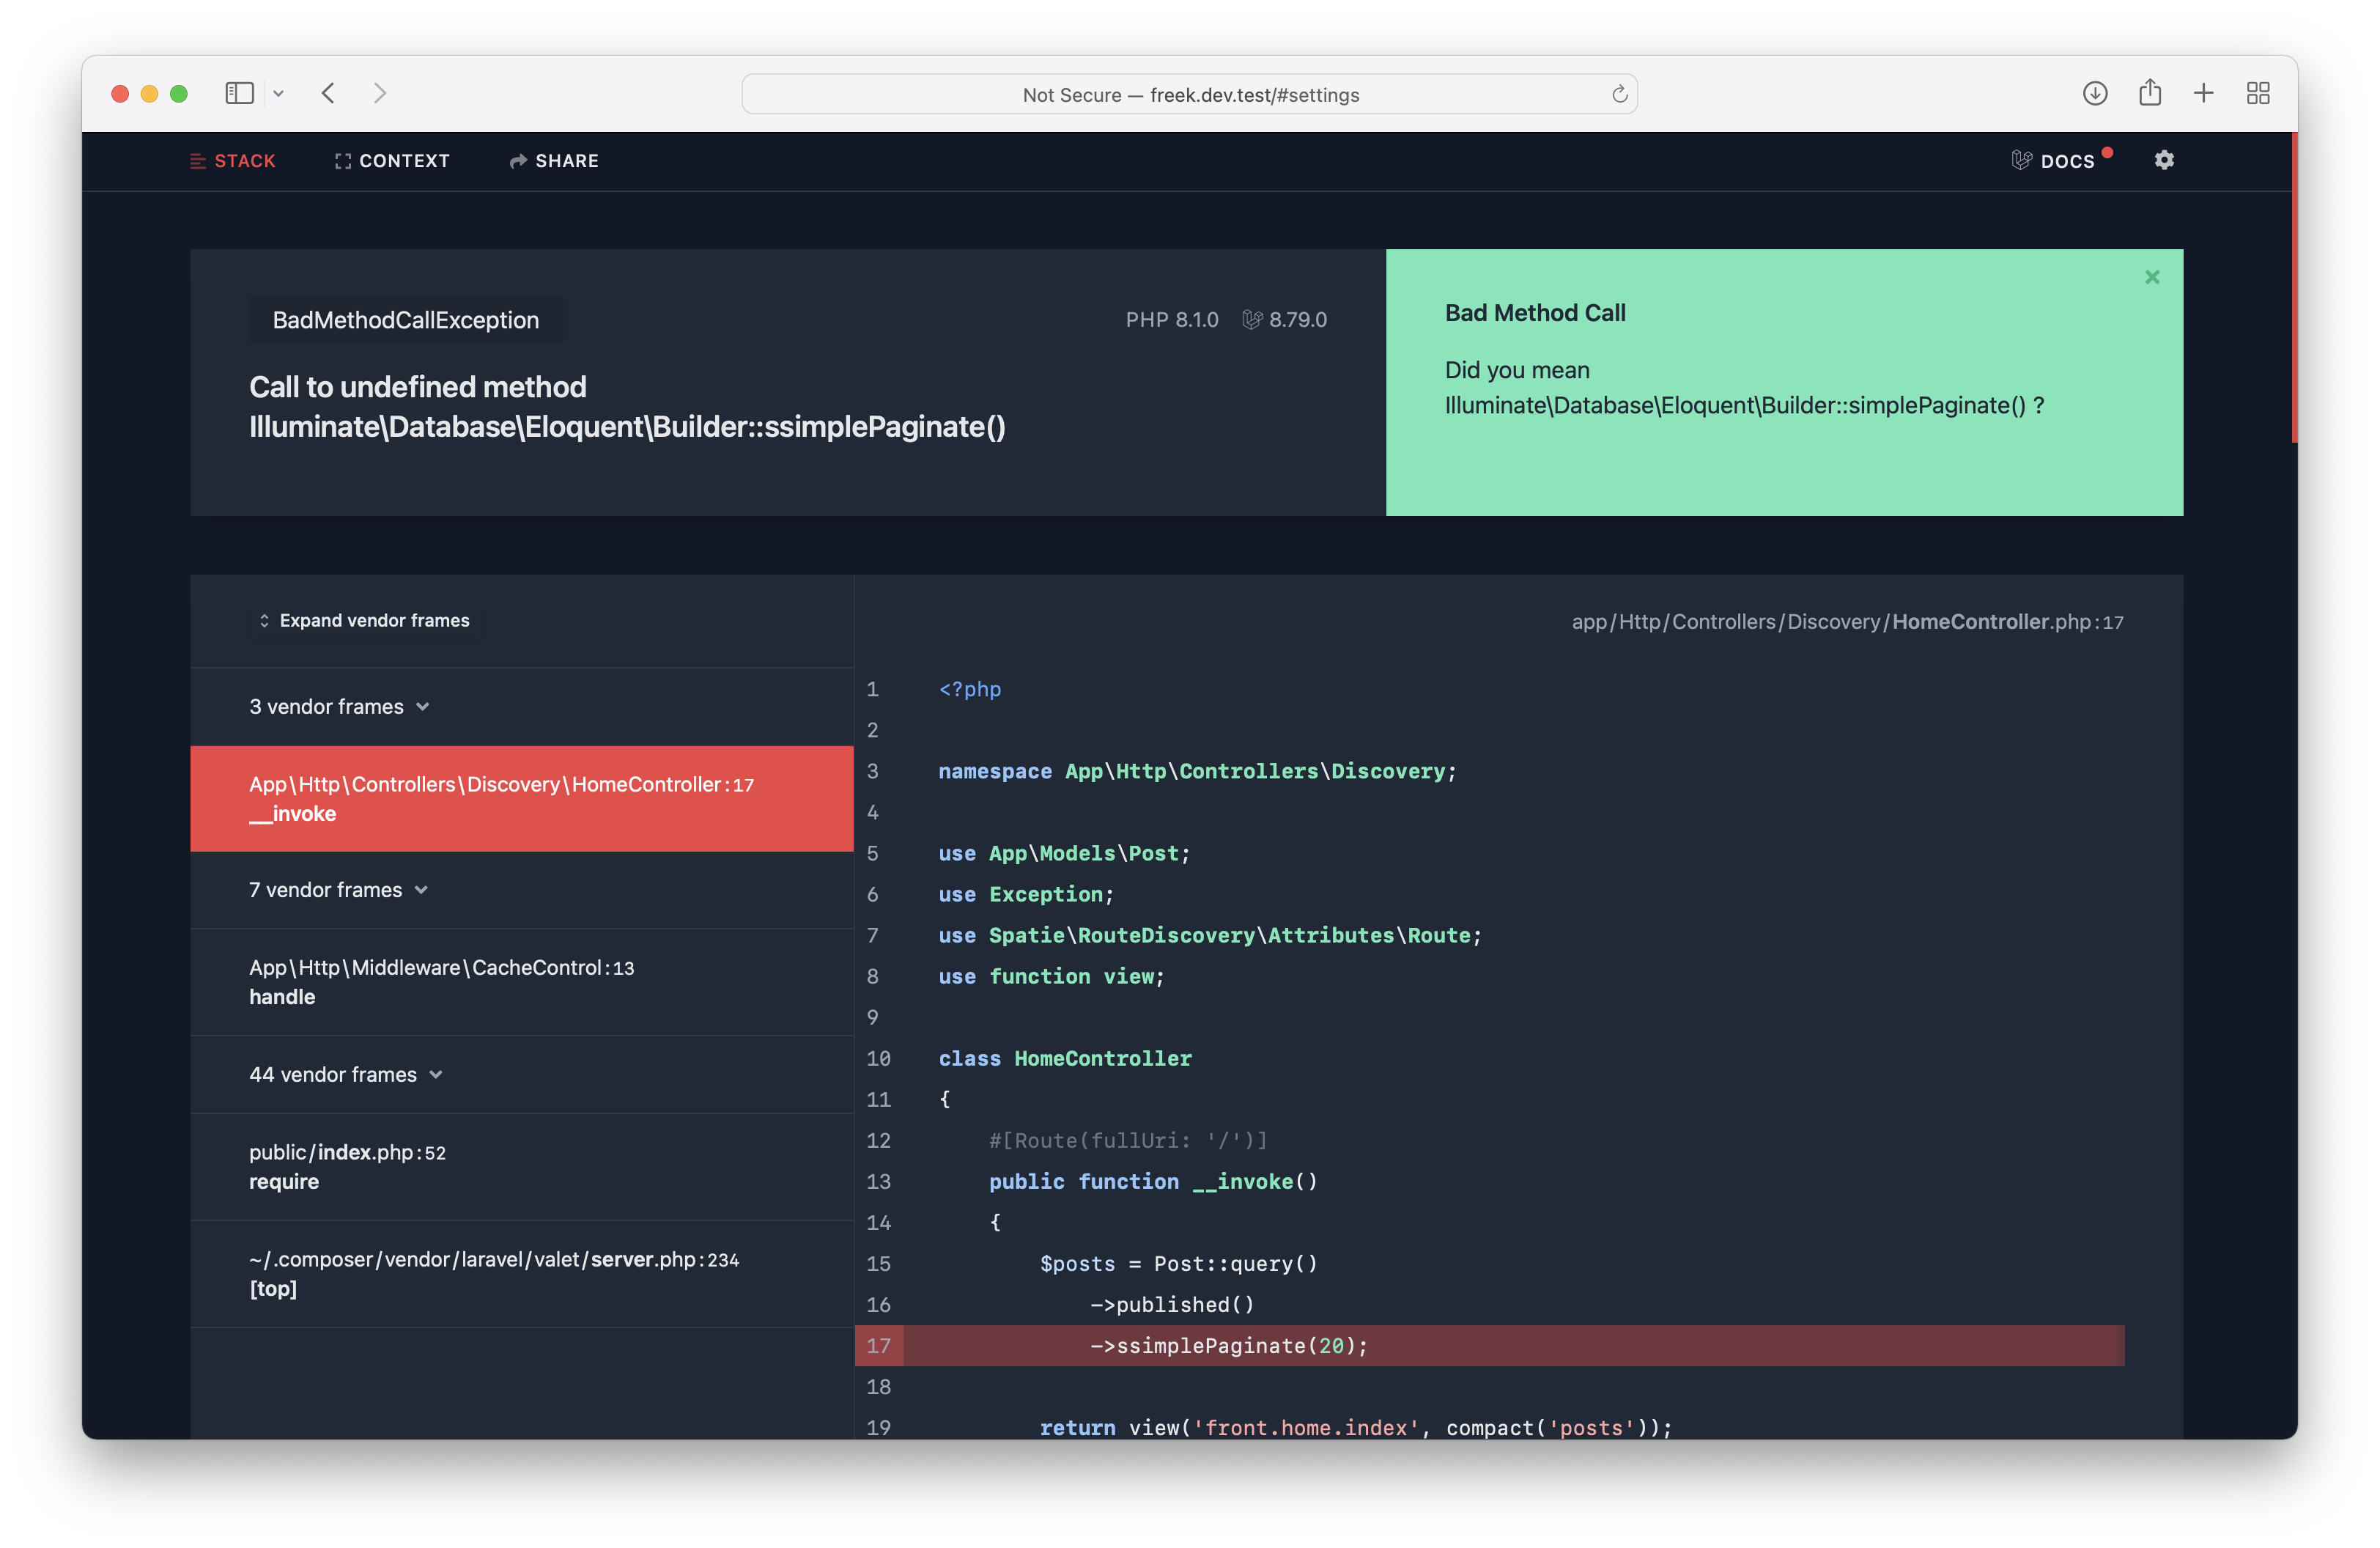Screen dimensions: 2380x1548
Task: Click the Safari address bar
Action: coord(1189,94)
